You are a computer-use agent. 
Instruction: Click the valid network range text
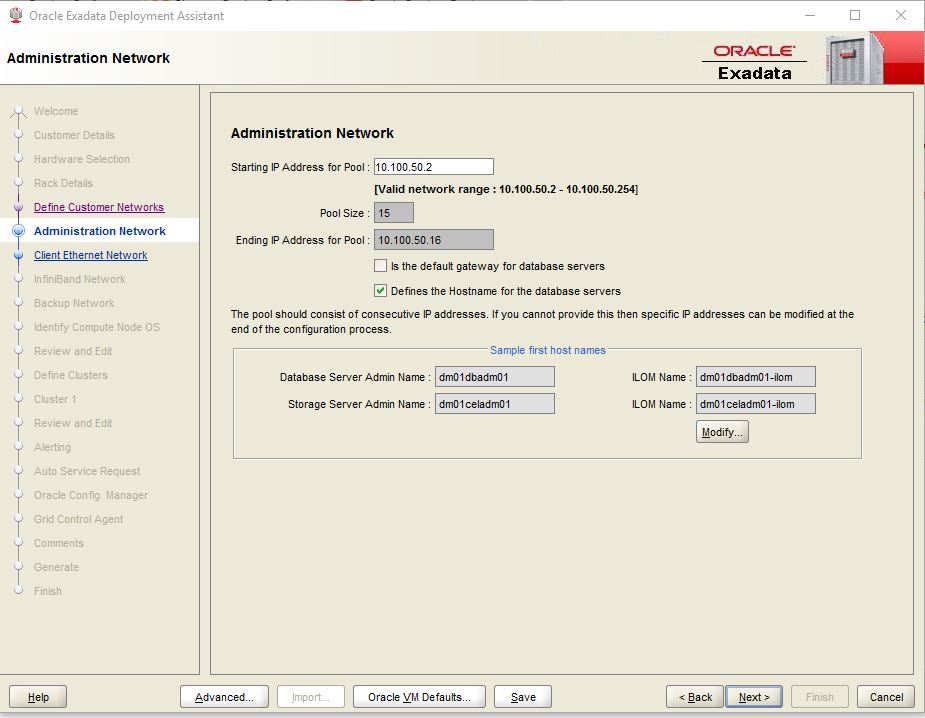(506, 189)
